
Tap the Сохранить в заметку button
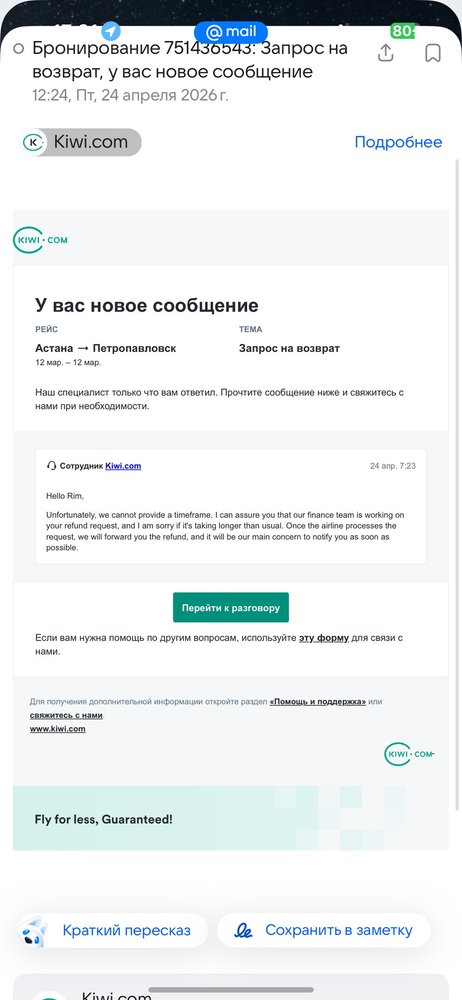tap(324, 930)
